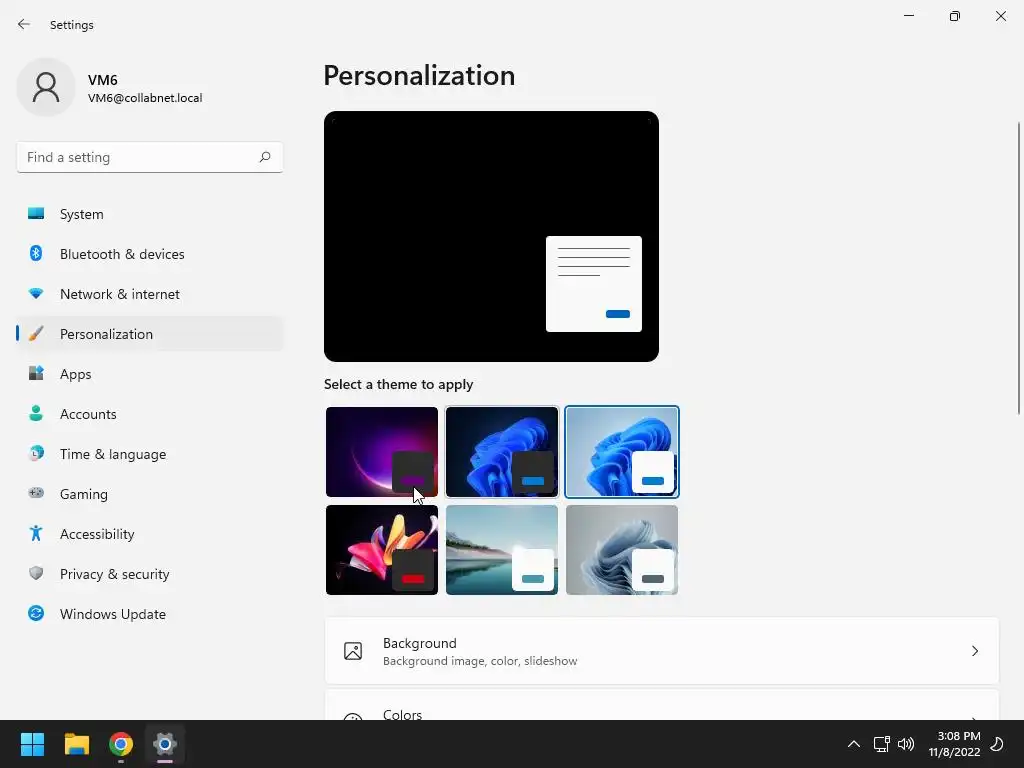The image size is (1024, 768).
Task: Open File Explorer from taskbar
Action: pos(76,744)
